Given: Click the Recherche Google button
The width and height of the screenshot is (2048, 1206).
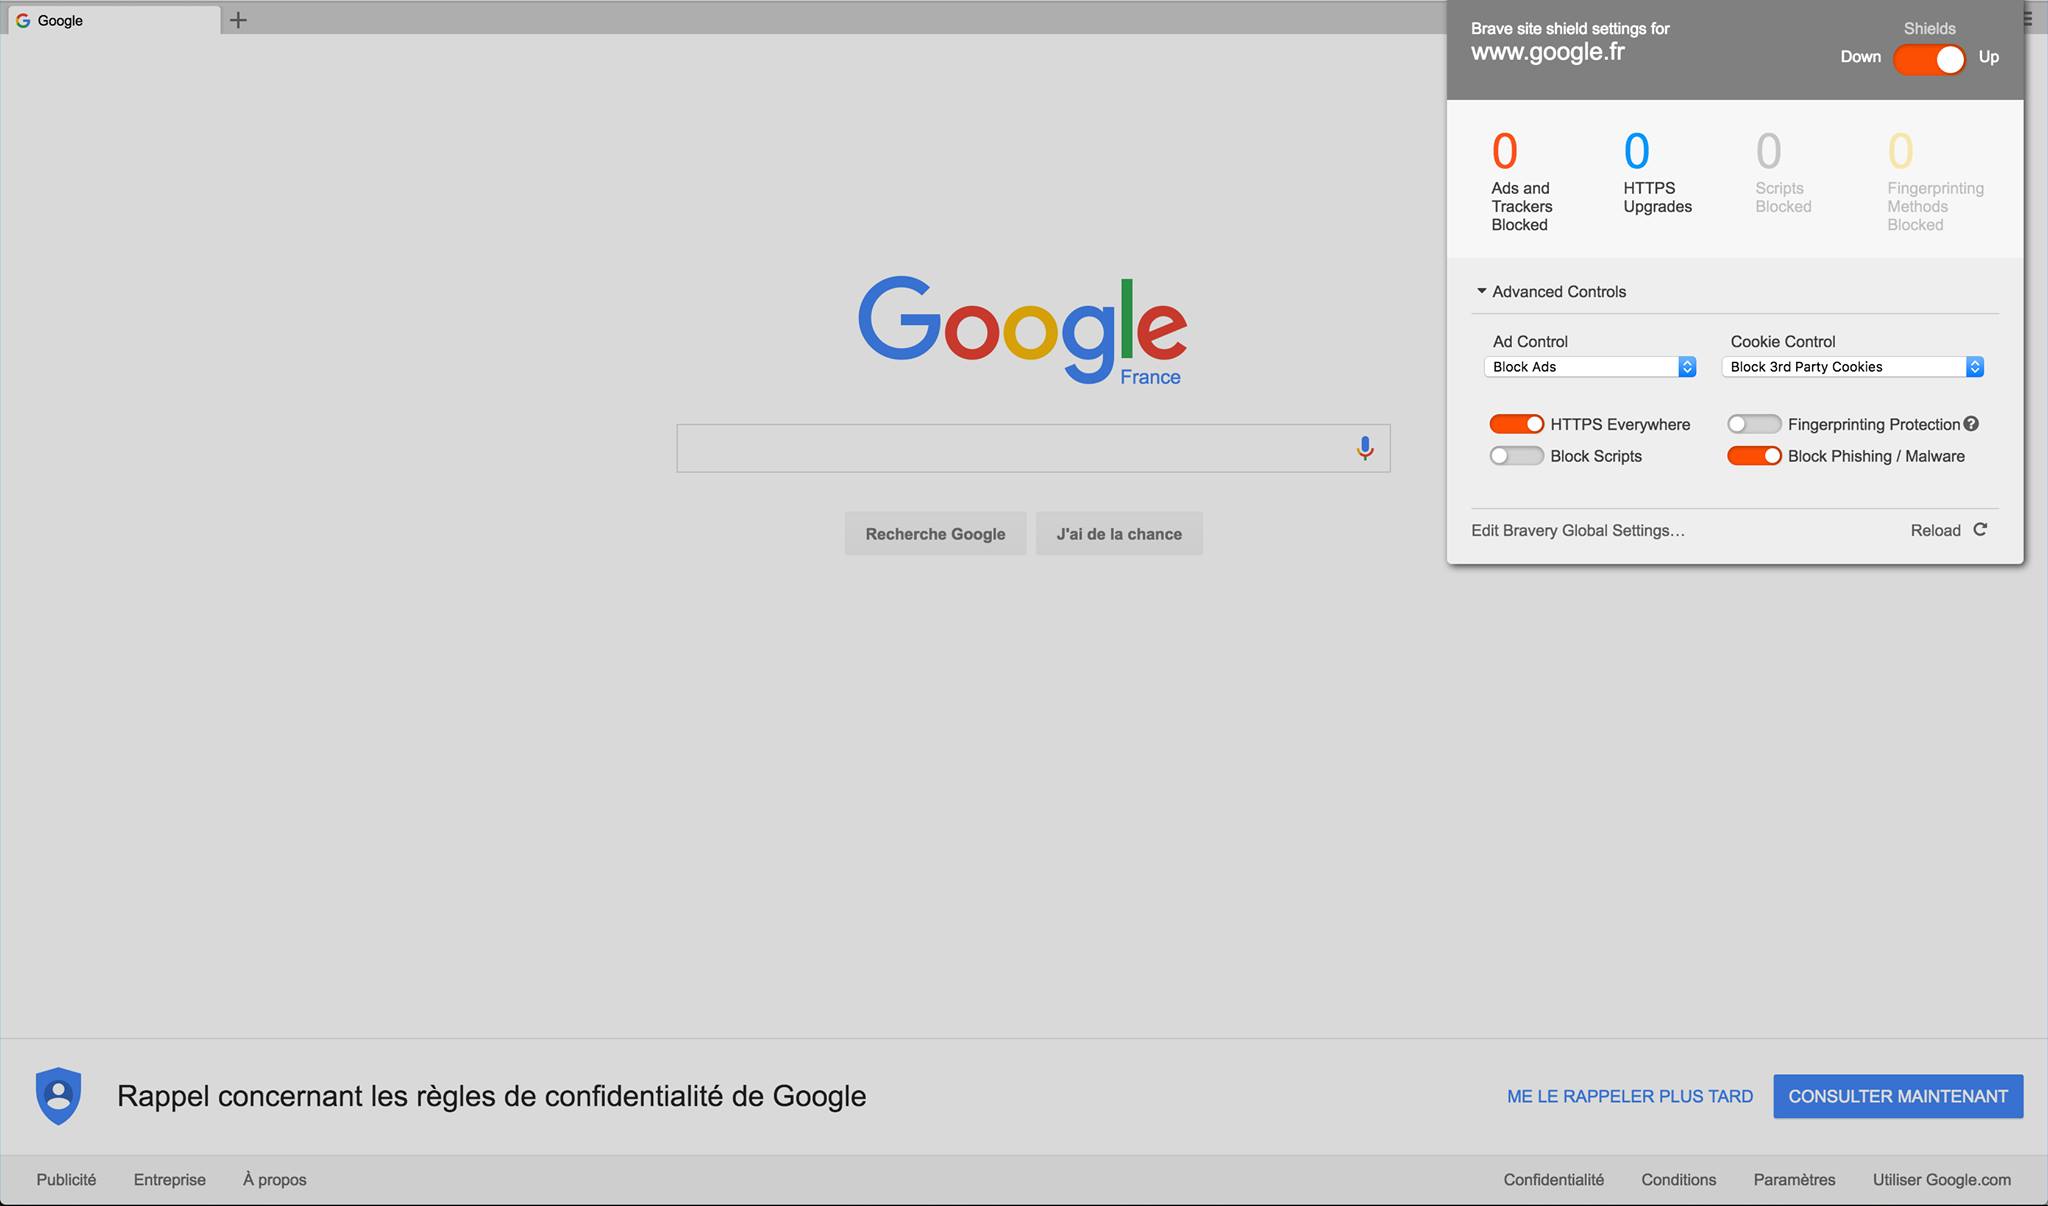Looking at the screenshot, I should click(x=935, y=534).
